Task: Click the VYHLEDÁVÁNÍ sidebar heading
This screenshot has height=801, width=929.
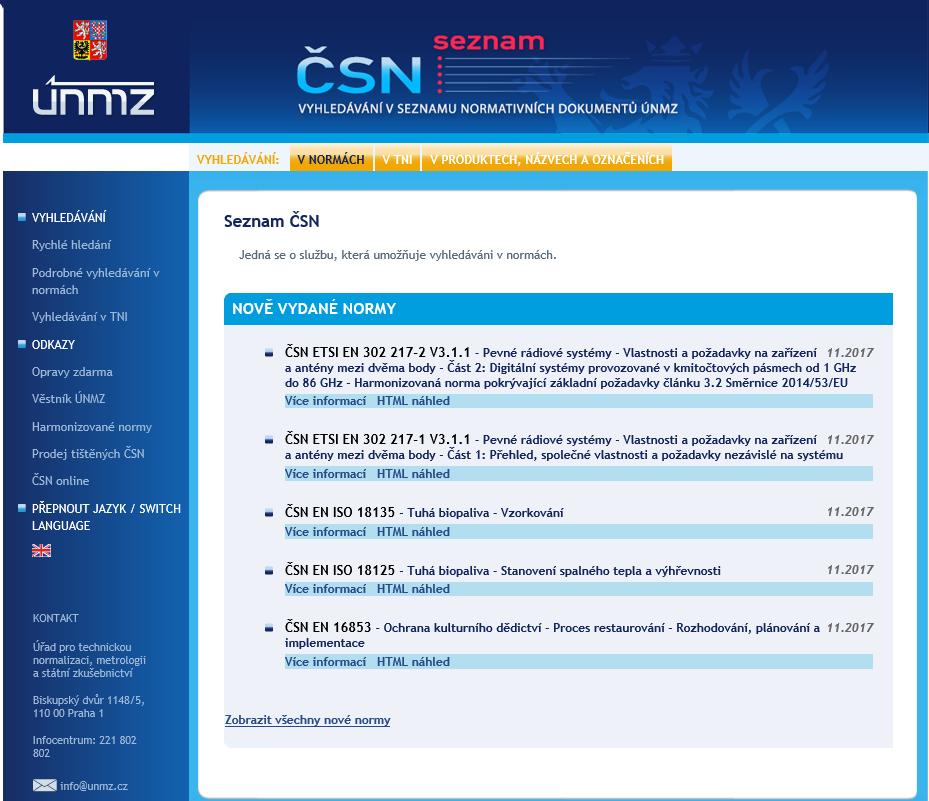Action: click(x=69, y=217)
